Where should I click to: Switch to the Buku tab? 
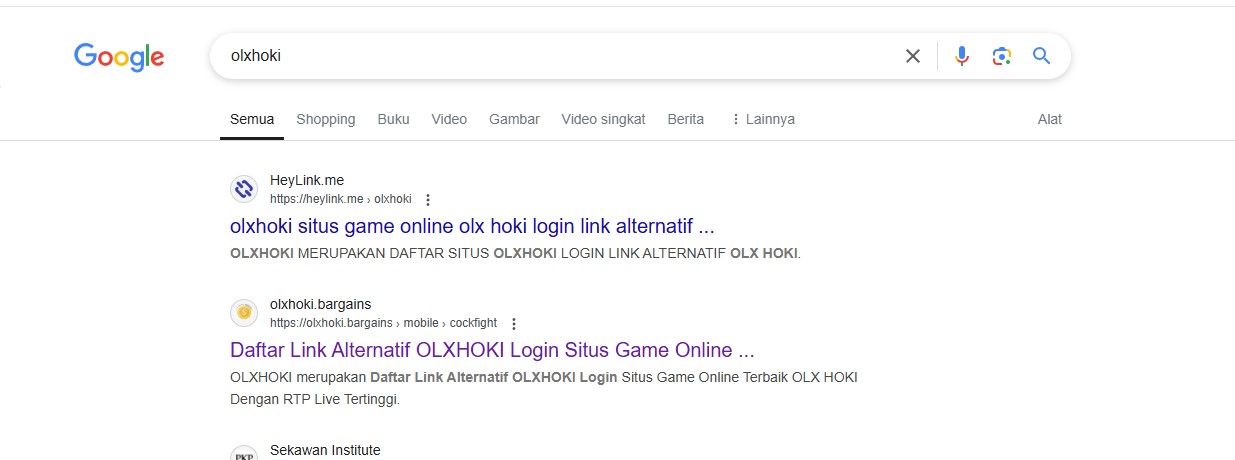tap(394, 119)
